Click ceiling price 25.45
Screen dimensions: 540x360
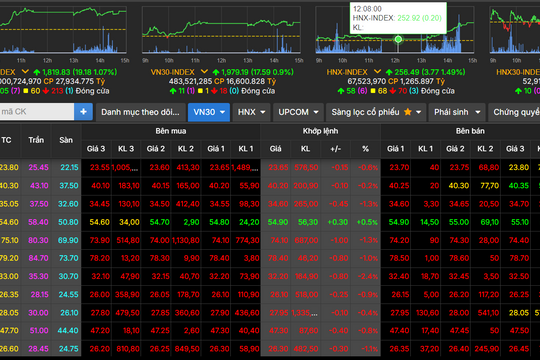tap(39, 167)
